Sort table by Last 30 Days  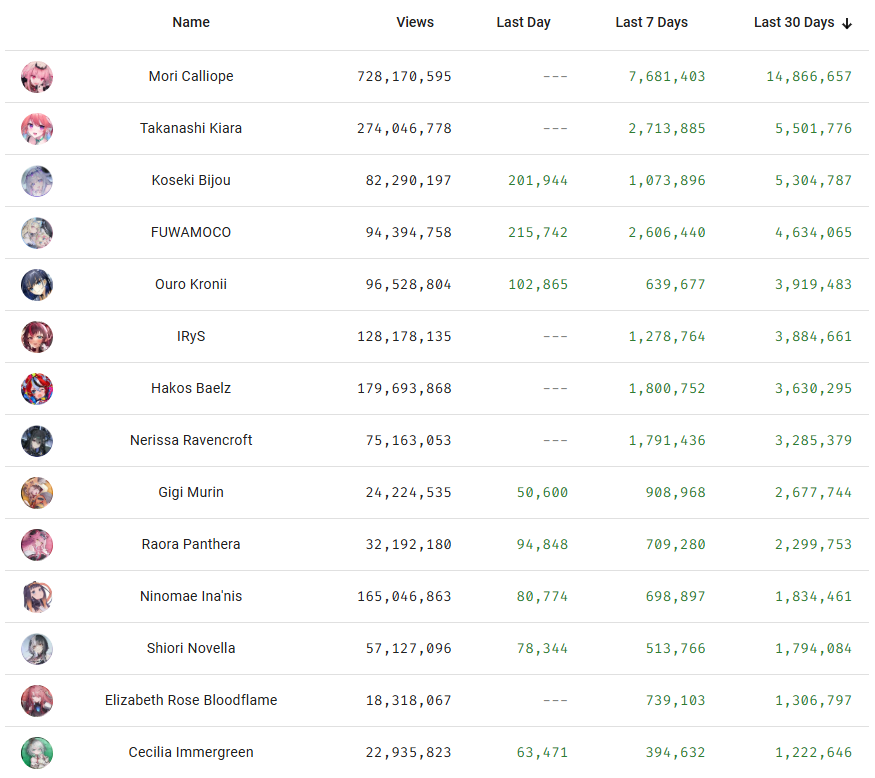click(793, 22)
